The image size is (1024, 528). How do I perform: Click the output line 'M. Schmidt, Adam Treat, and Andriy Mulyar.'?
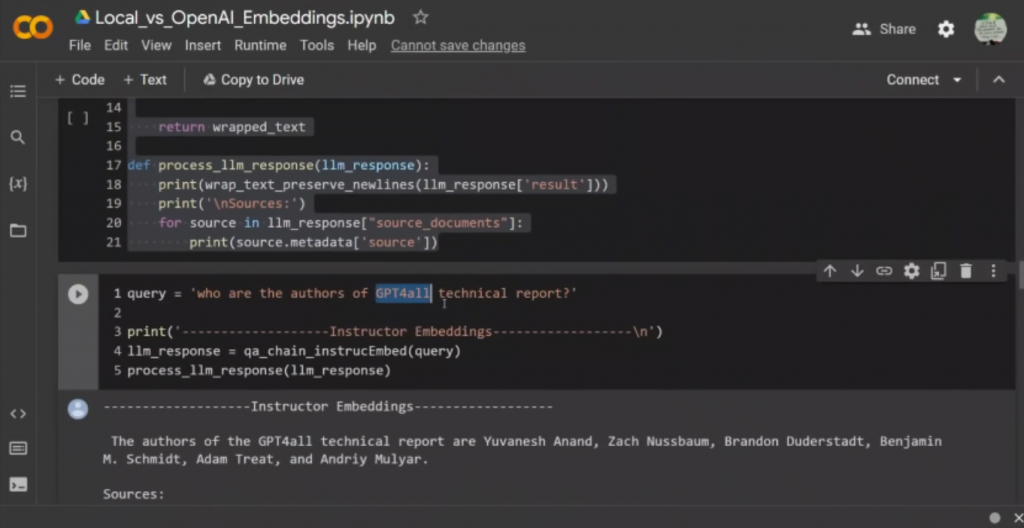265,459
